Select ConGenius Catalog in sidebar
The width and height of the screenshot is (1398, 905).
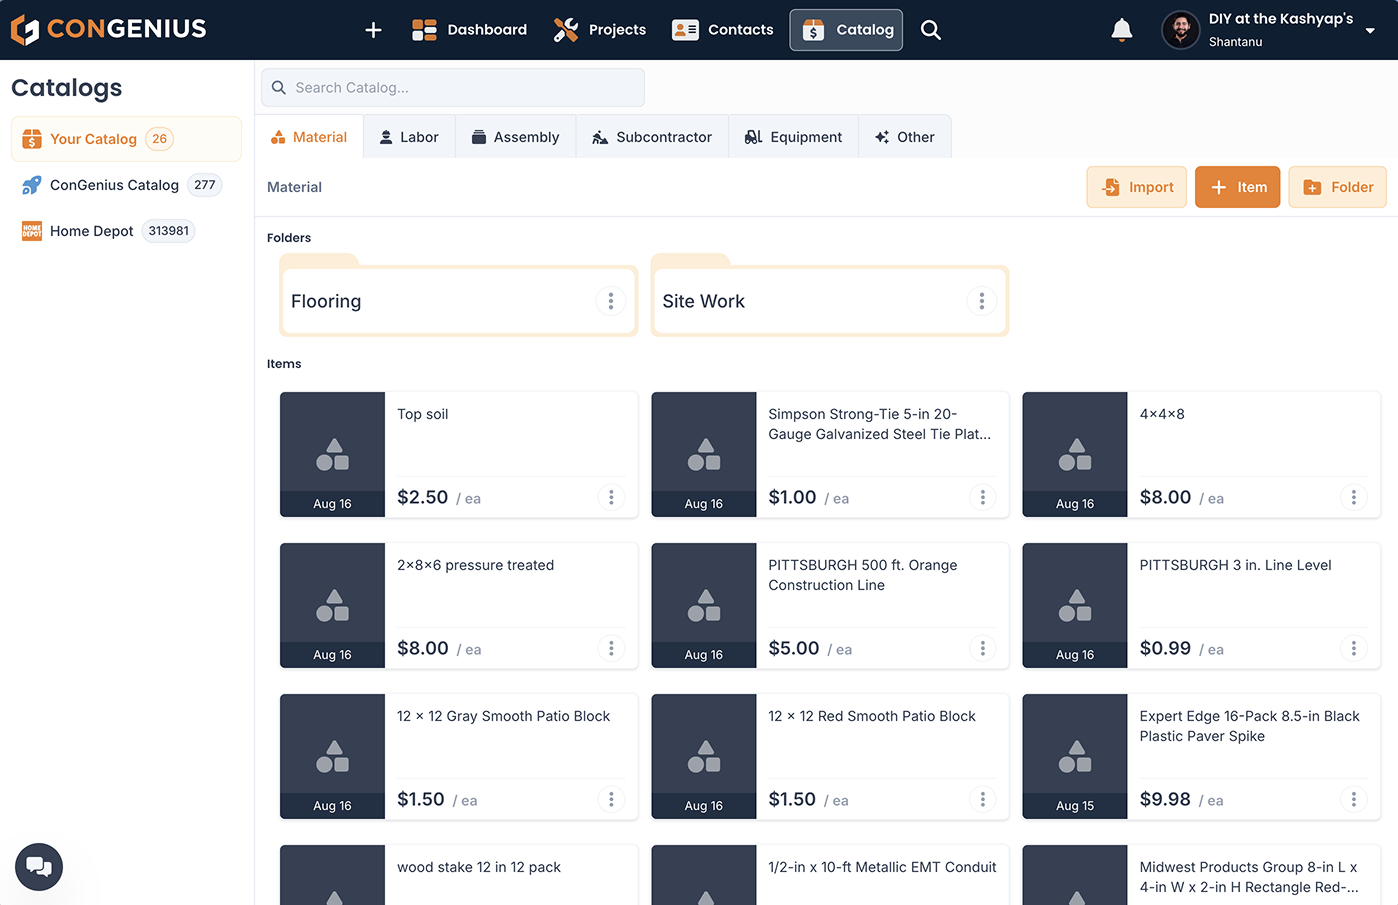point(126,185)
